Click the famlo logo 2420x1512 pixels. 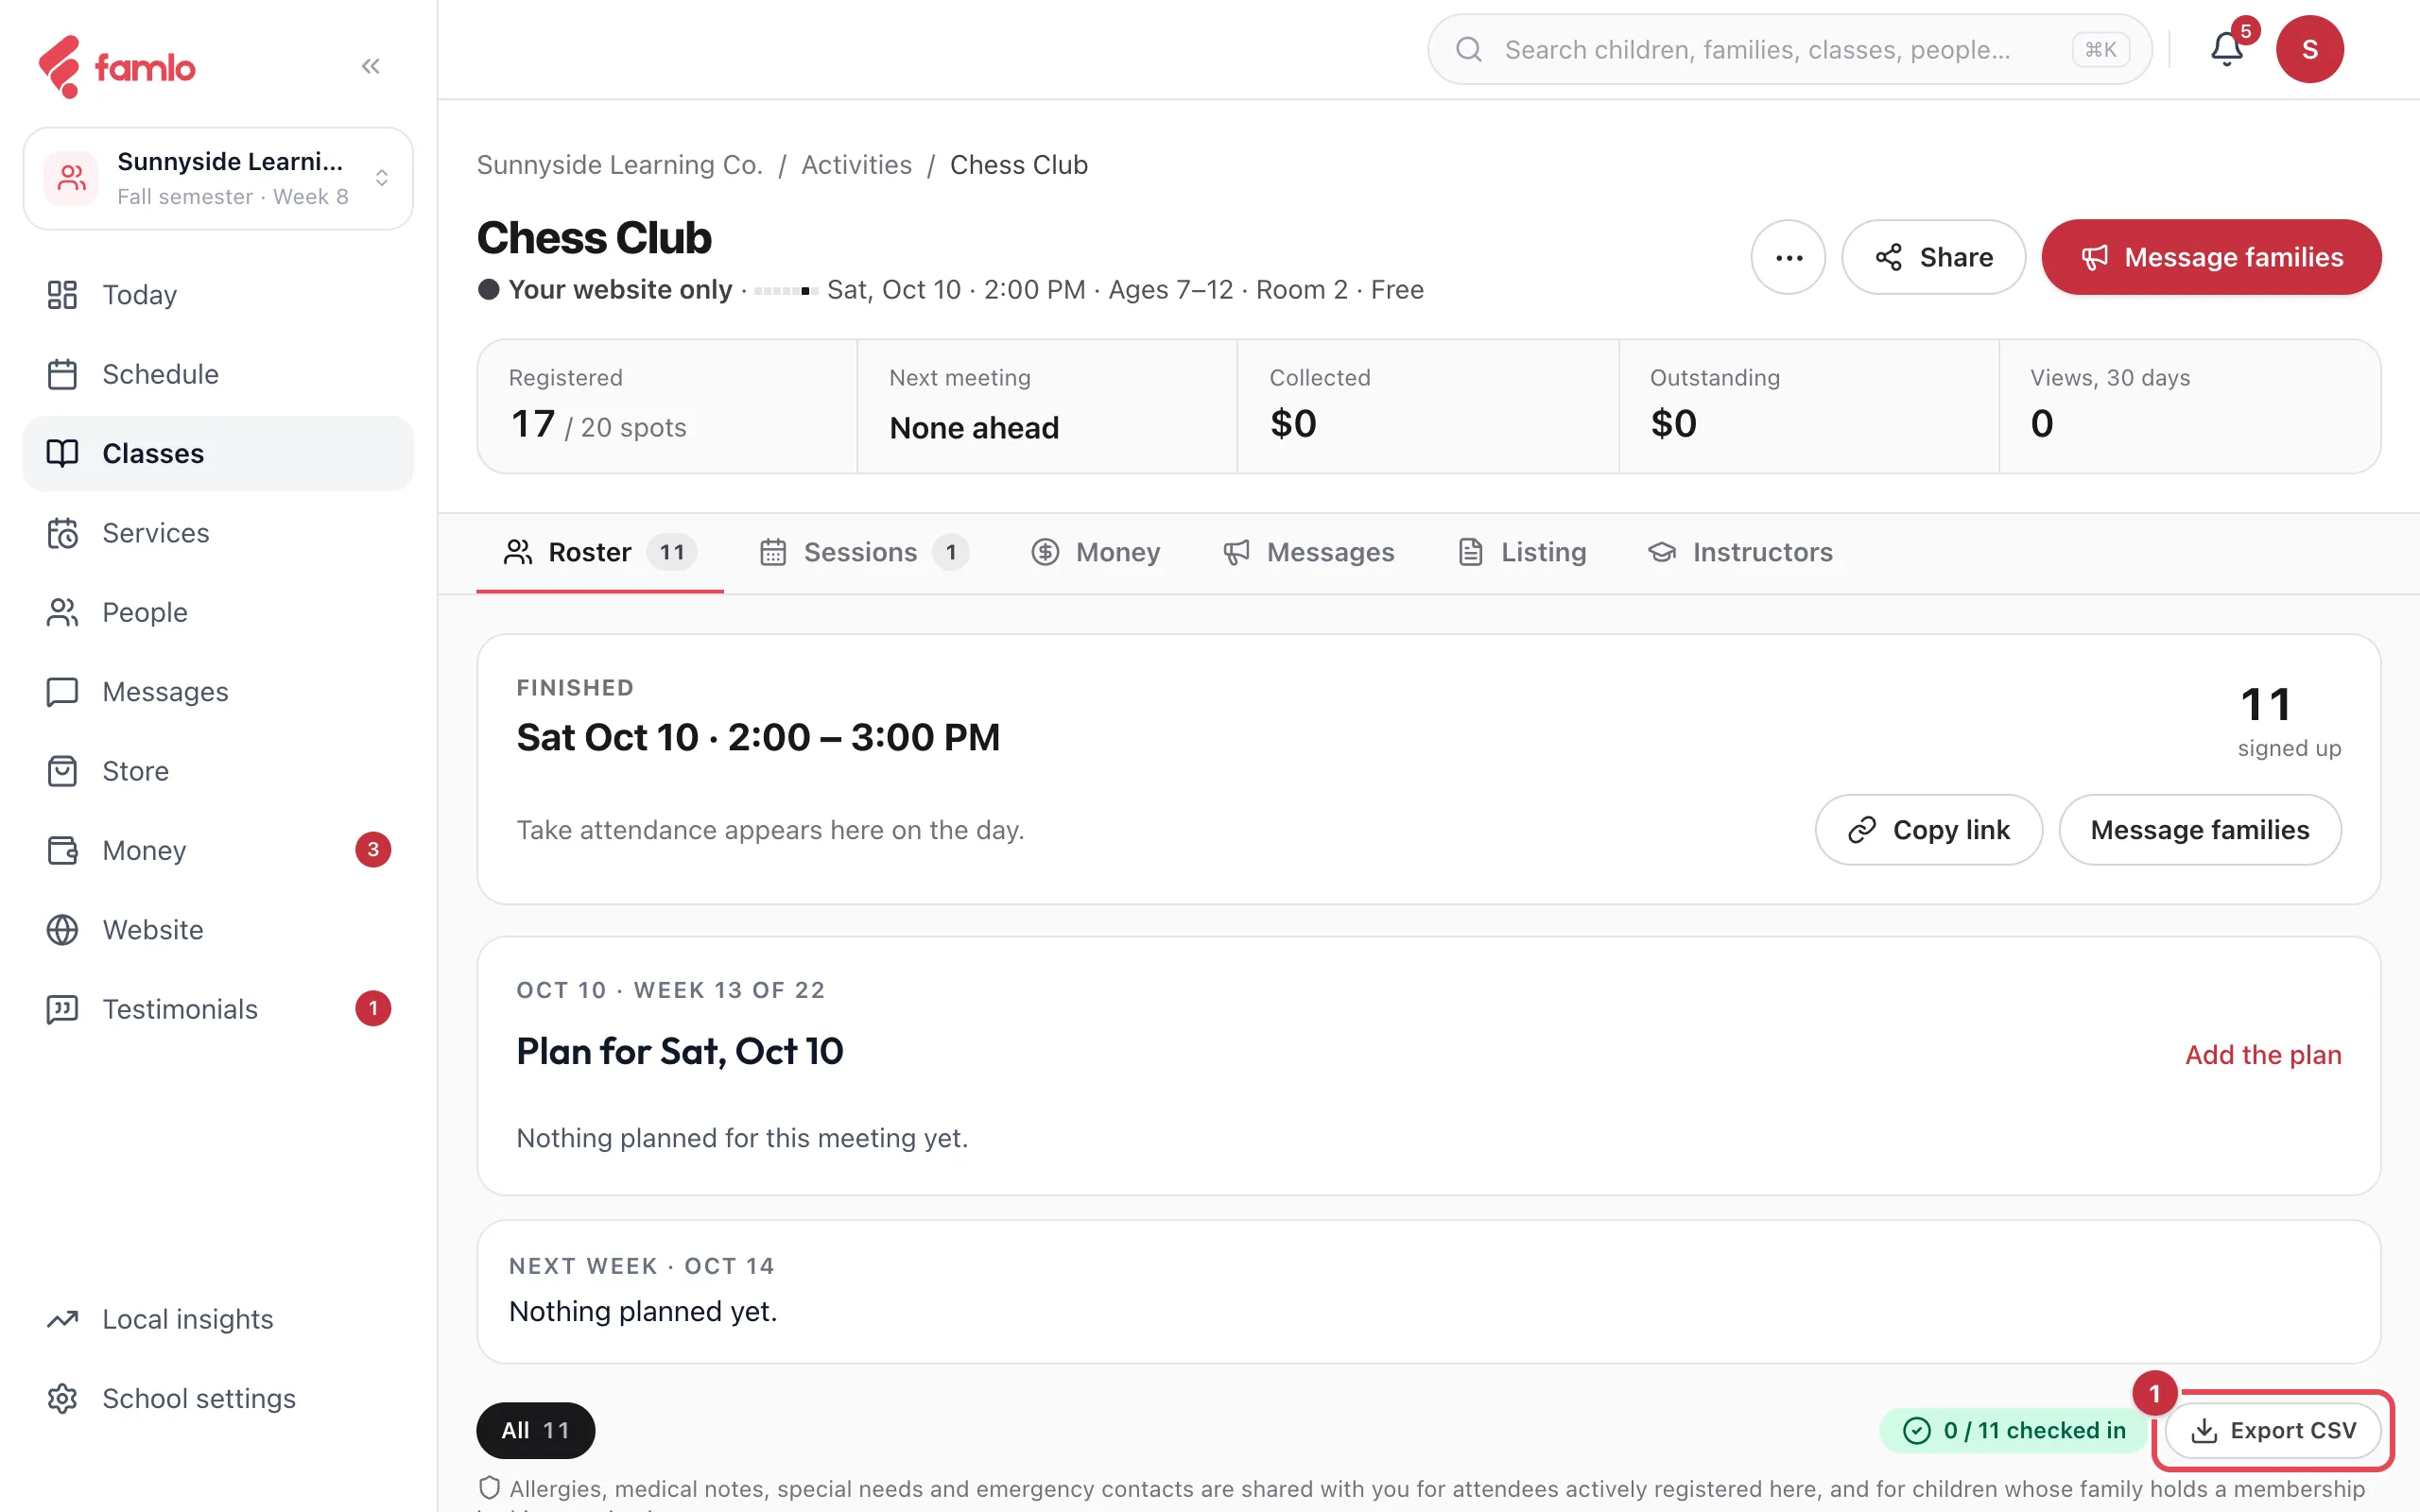[x=116, y=67]
